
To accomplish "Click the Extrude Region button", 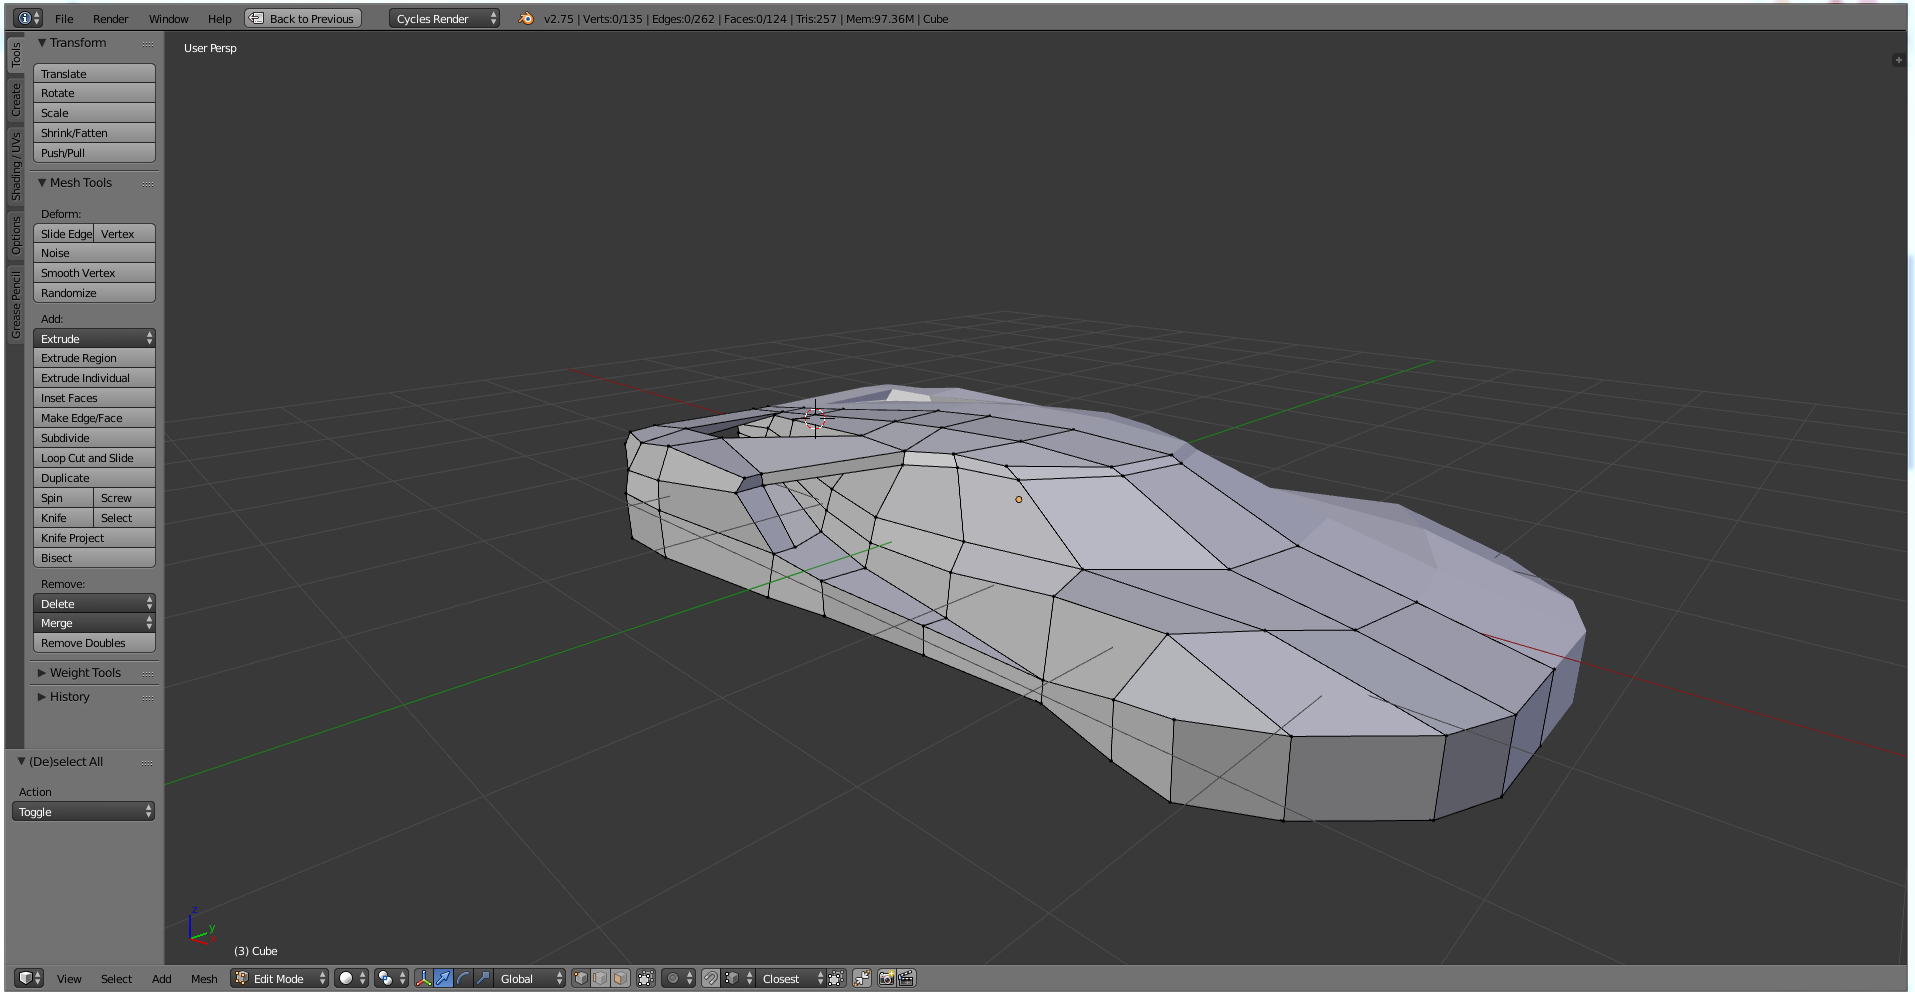I will 94,358.
